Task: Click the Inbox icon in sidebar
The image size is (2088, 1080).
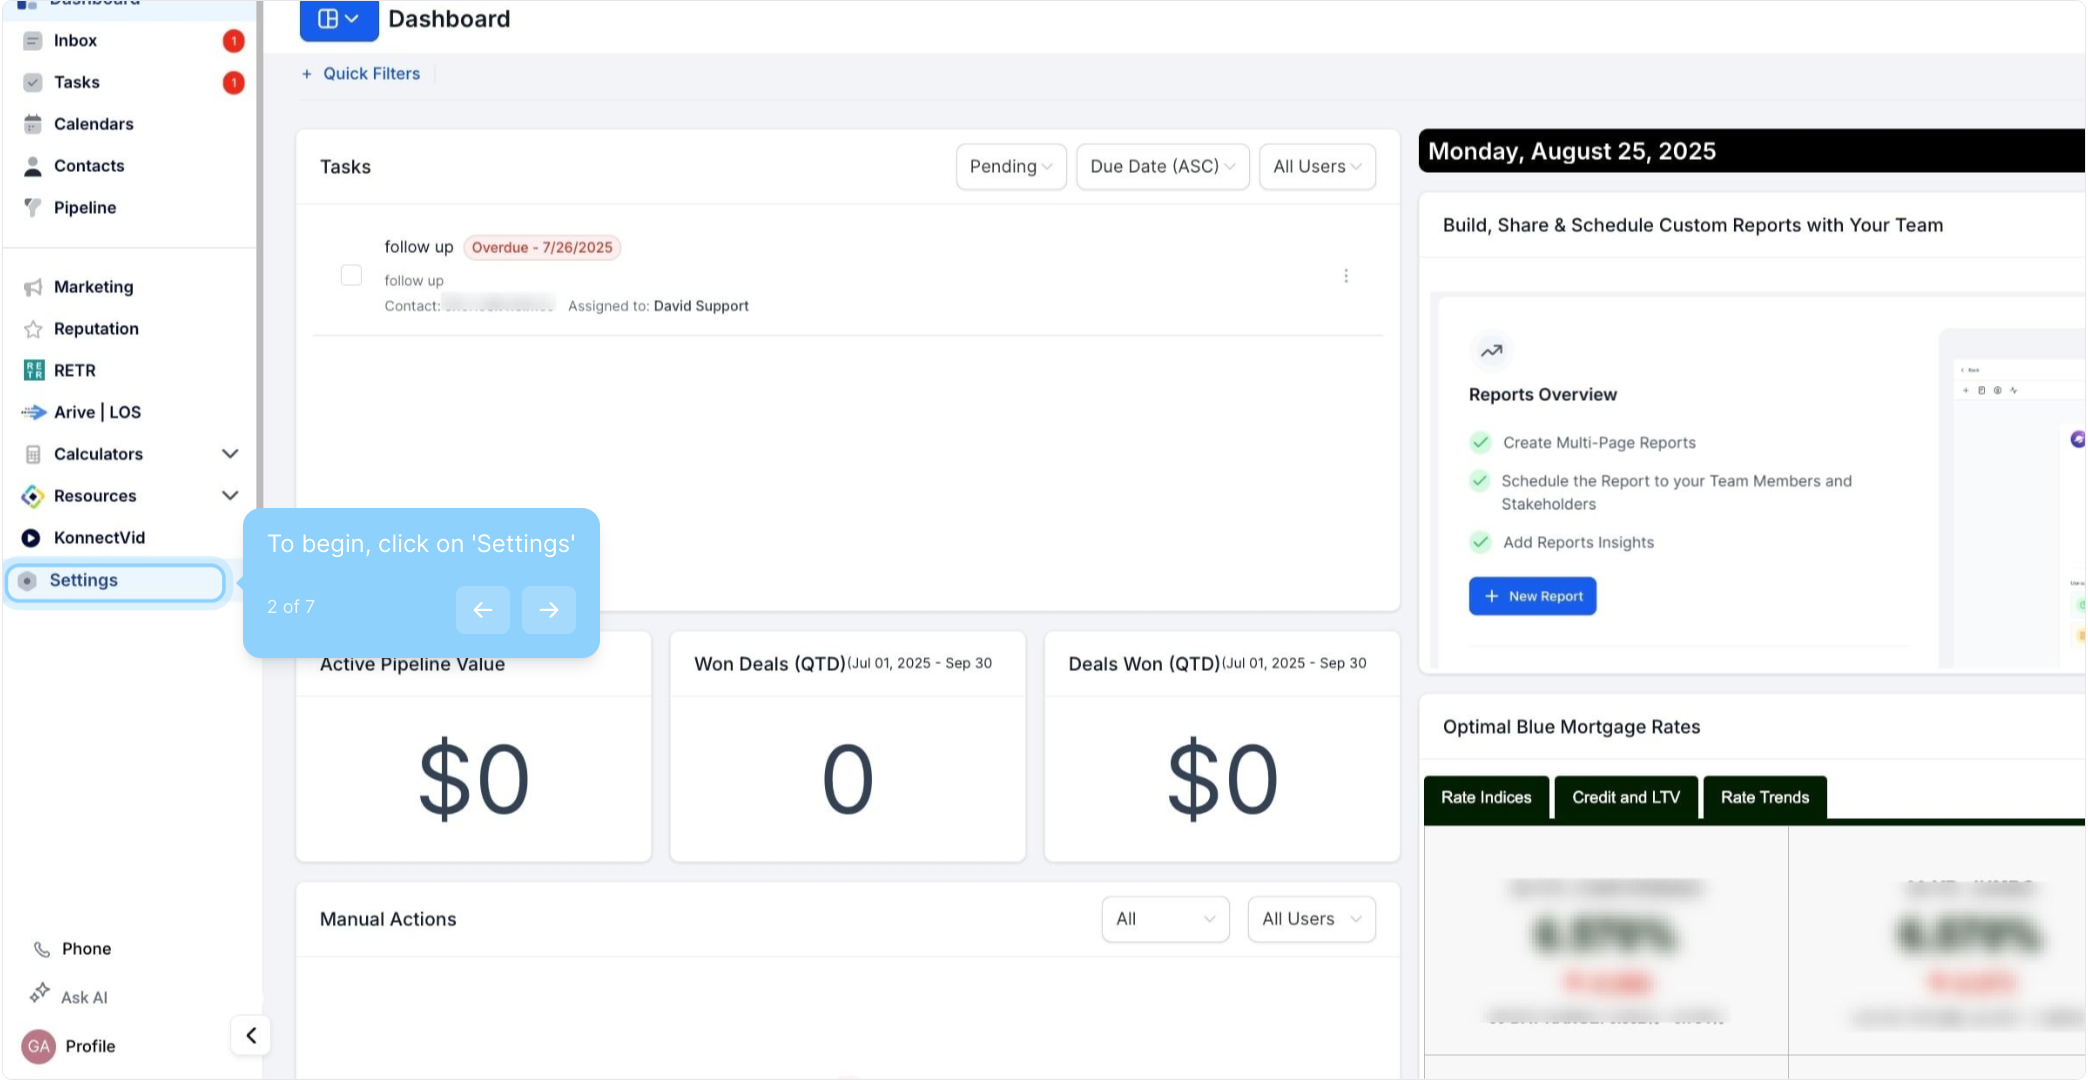Action: [x=33, y=41]
